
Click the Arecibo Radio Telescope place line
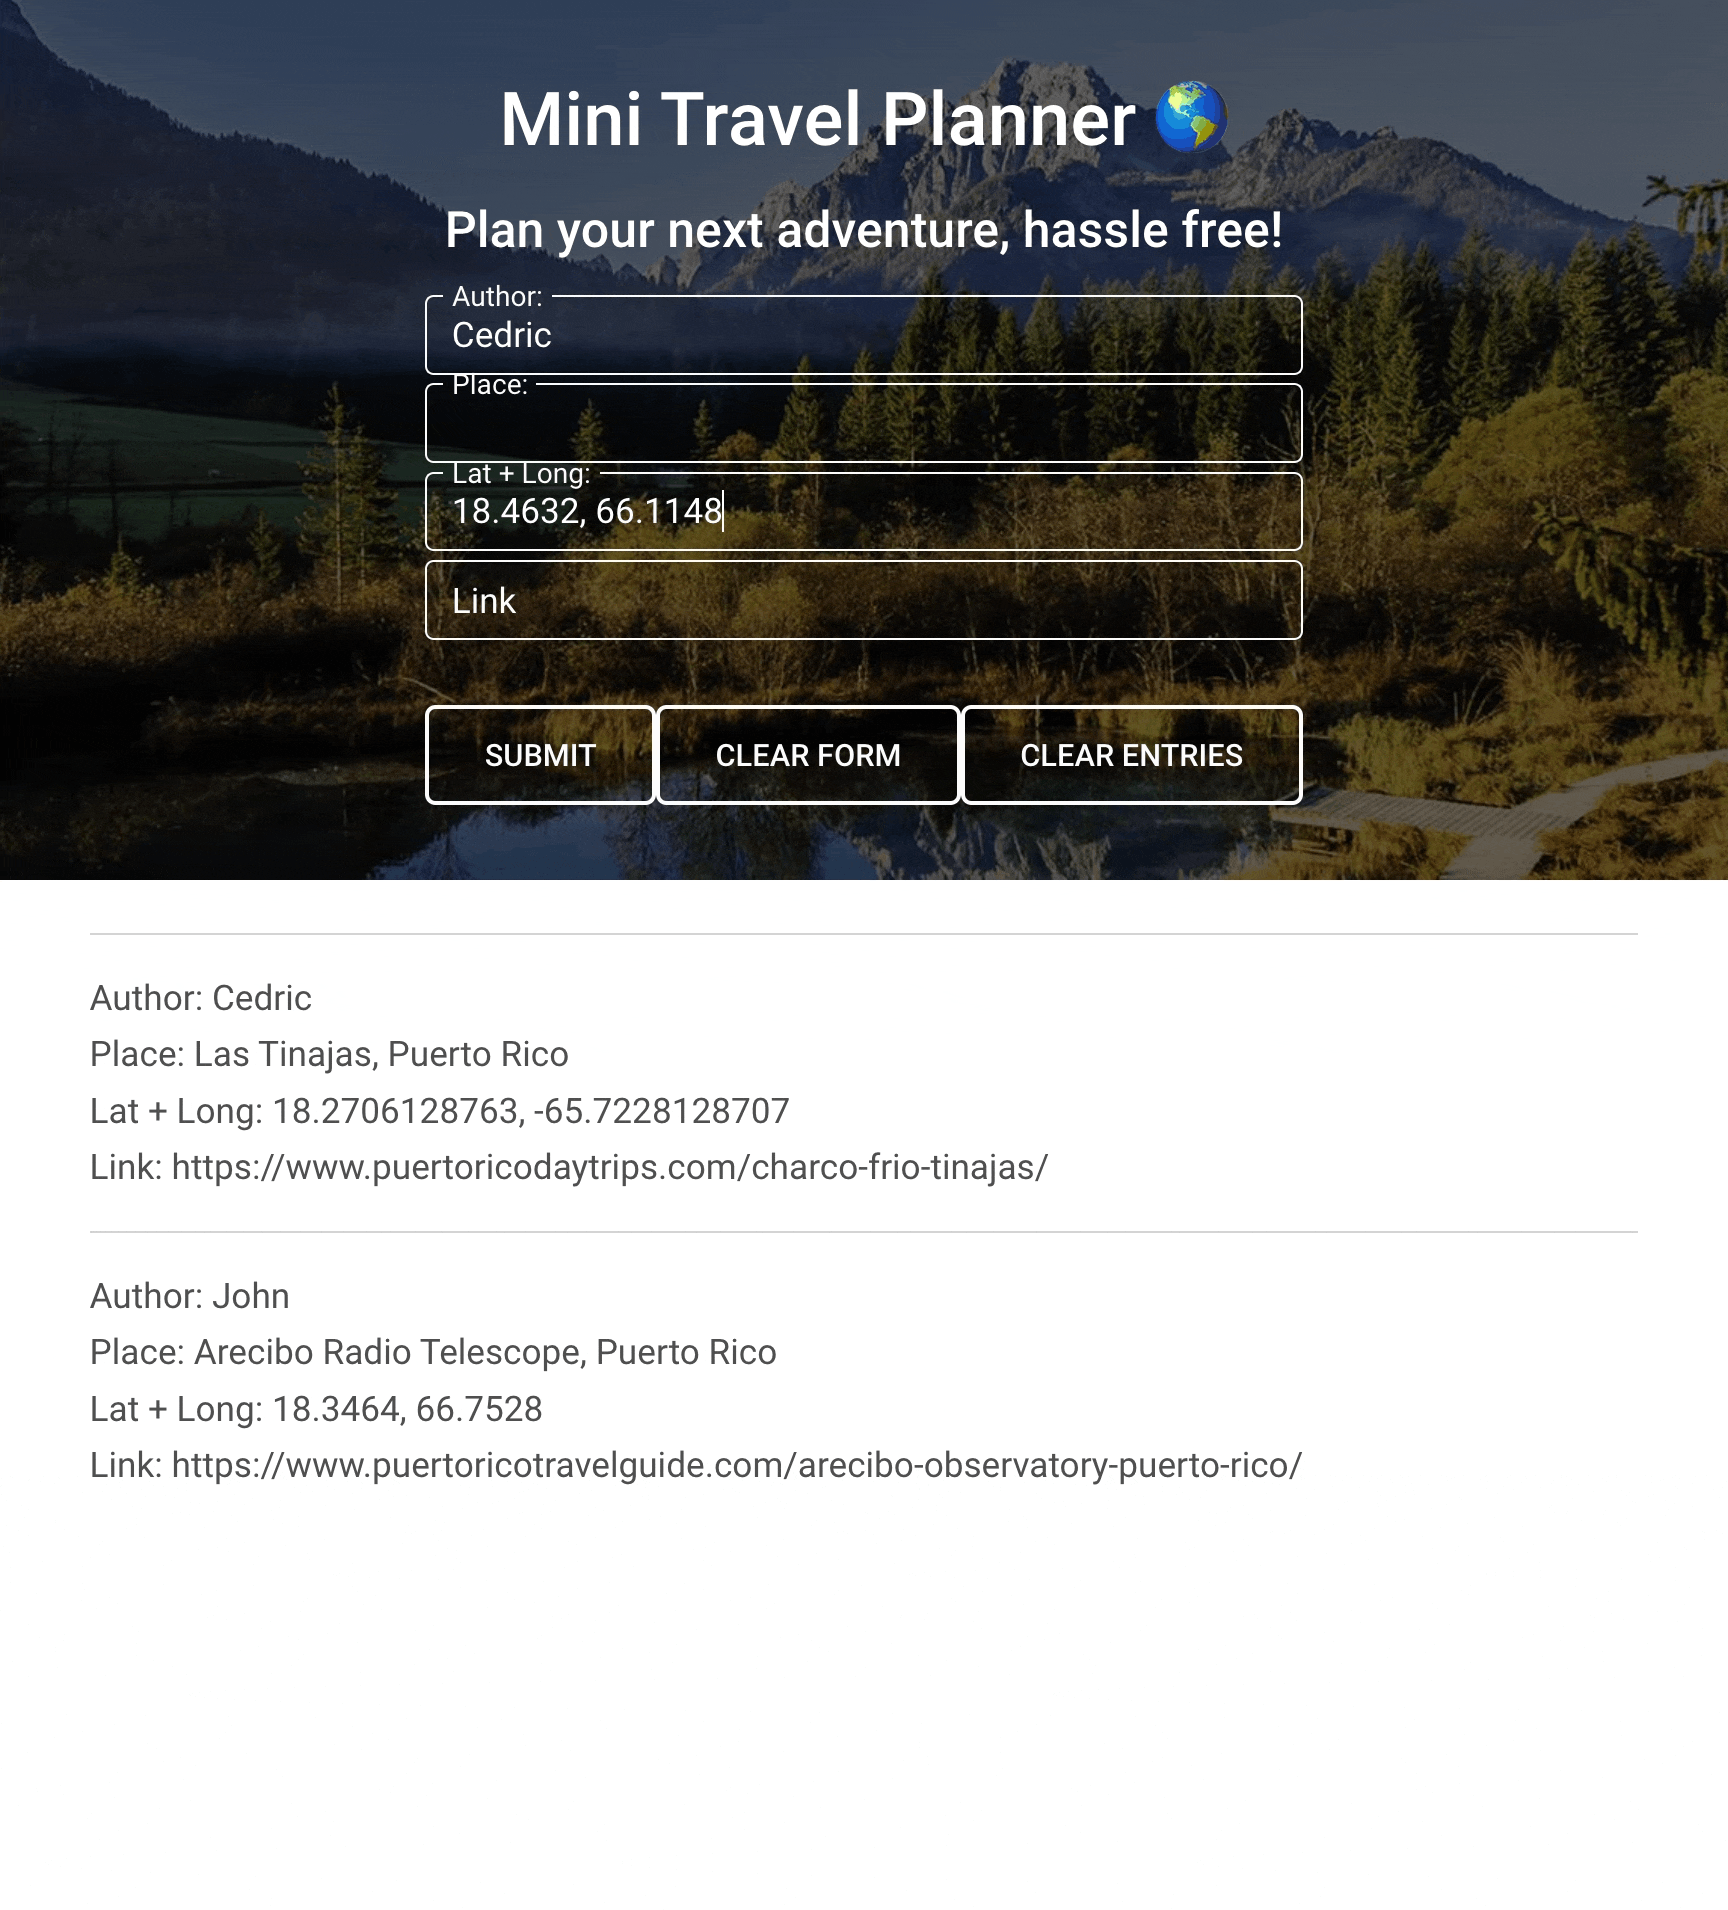click(x=433, y=1352)
